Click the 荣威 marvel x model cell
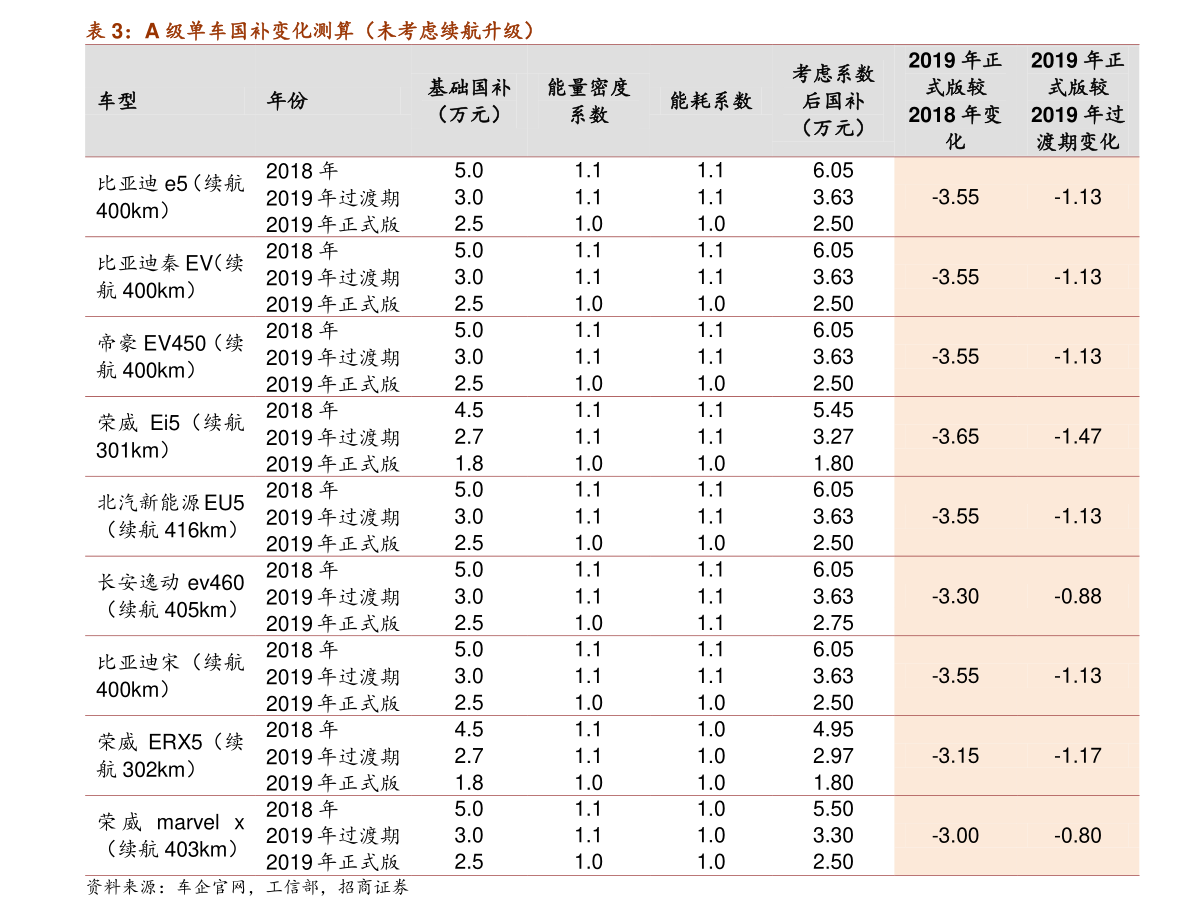This screenshot has height=918, width=1191. point(171,835)
